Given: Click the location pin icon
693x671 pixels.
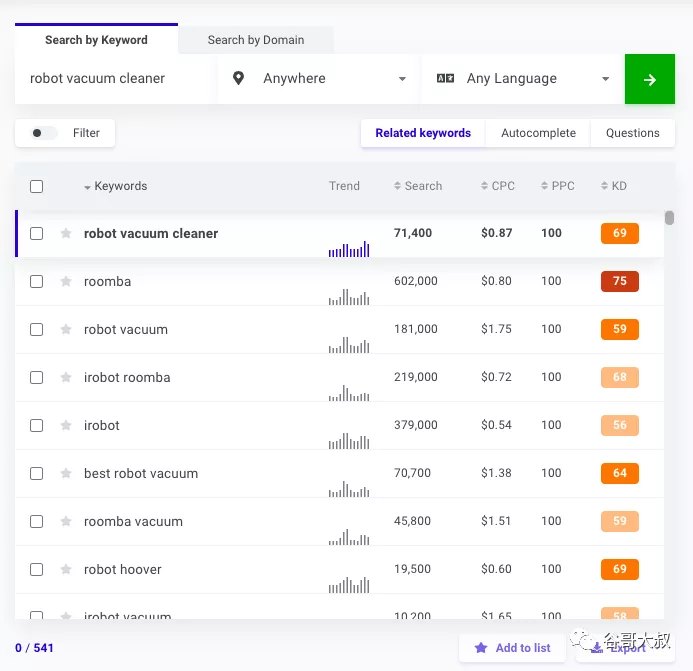Looking at the screenshot, I should [238, 78].
